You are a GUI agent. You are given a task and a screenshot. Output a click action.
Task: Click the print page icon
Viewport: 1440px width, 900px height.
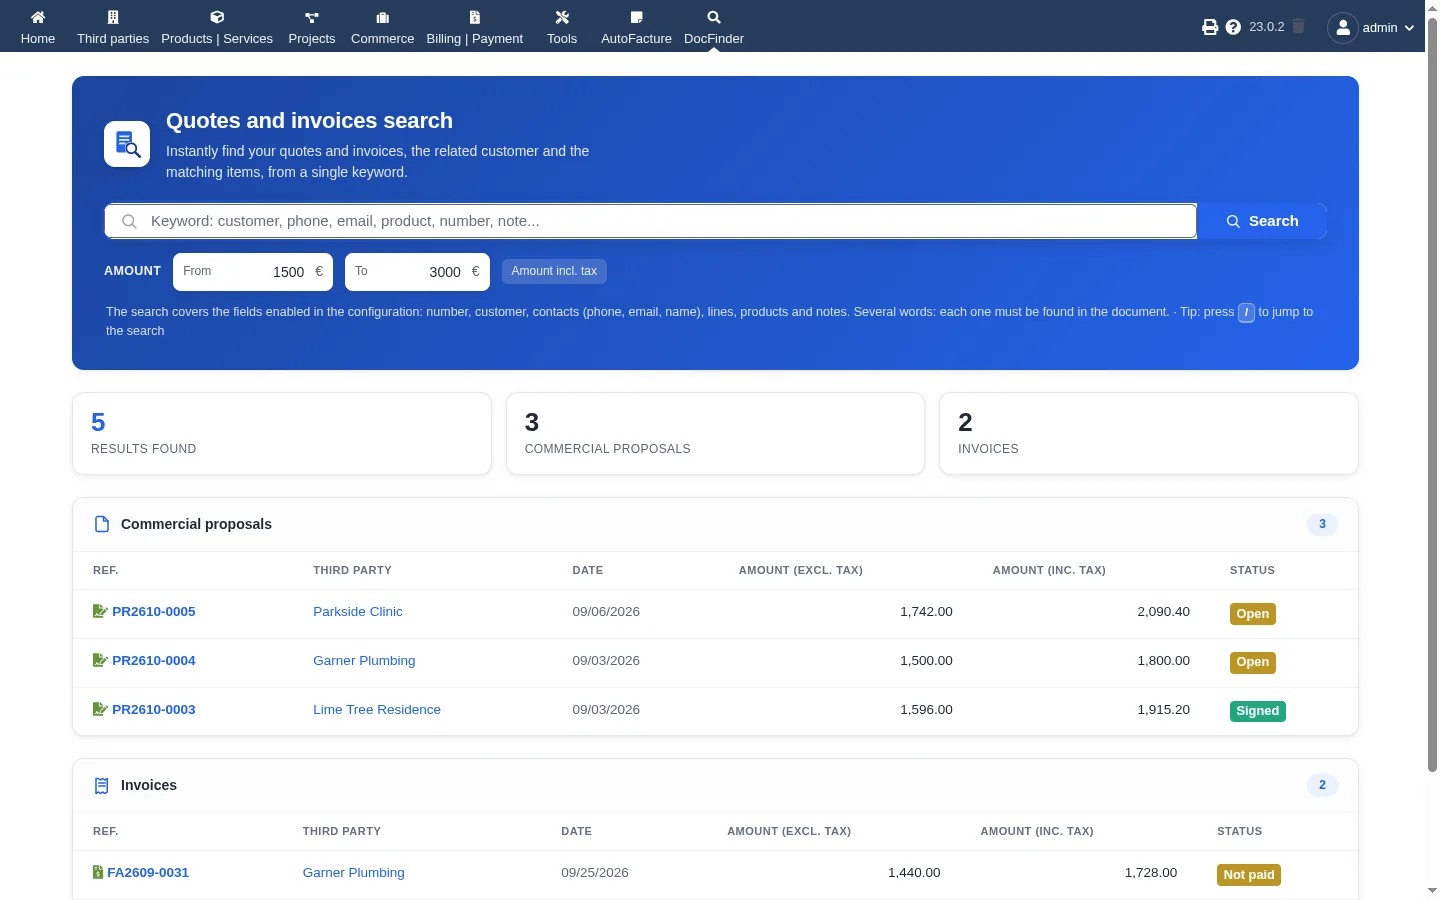tap(1210, 27)
